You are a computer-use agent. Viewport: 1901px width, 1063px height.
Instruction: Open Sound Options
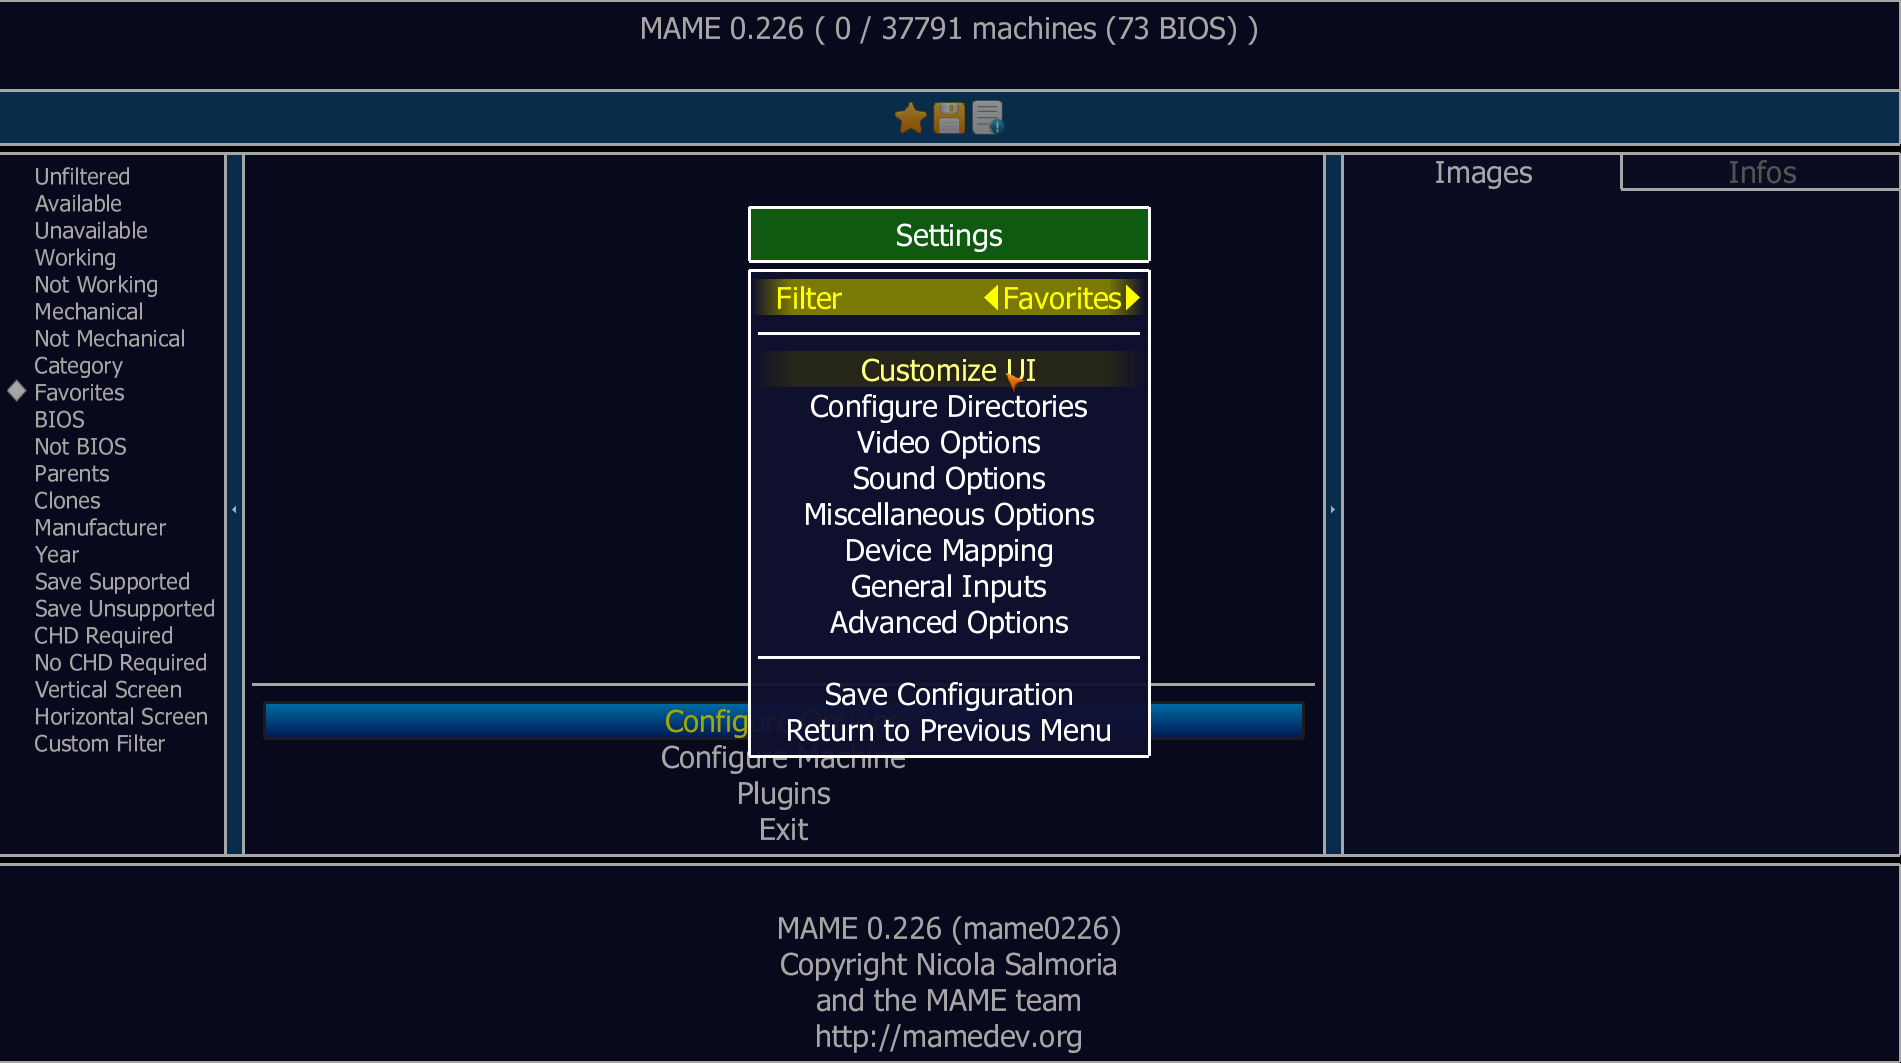949,478
